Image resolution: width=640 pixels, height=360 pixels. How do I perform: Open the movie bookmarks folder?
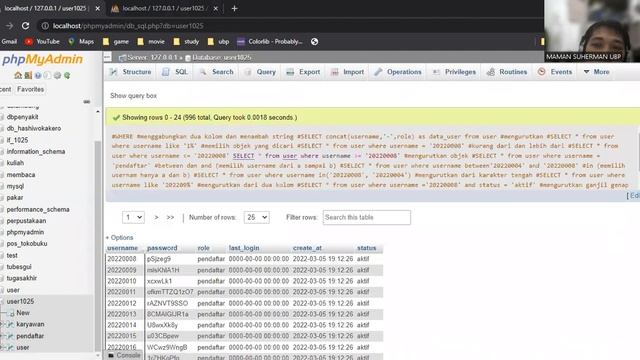tap(151, 42)
